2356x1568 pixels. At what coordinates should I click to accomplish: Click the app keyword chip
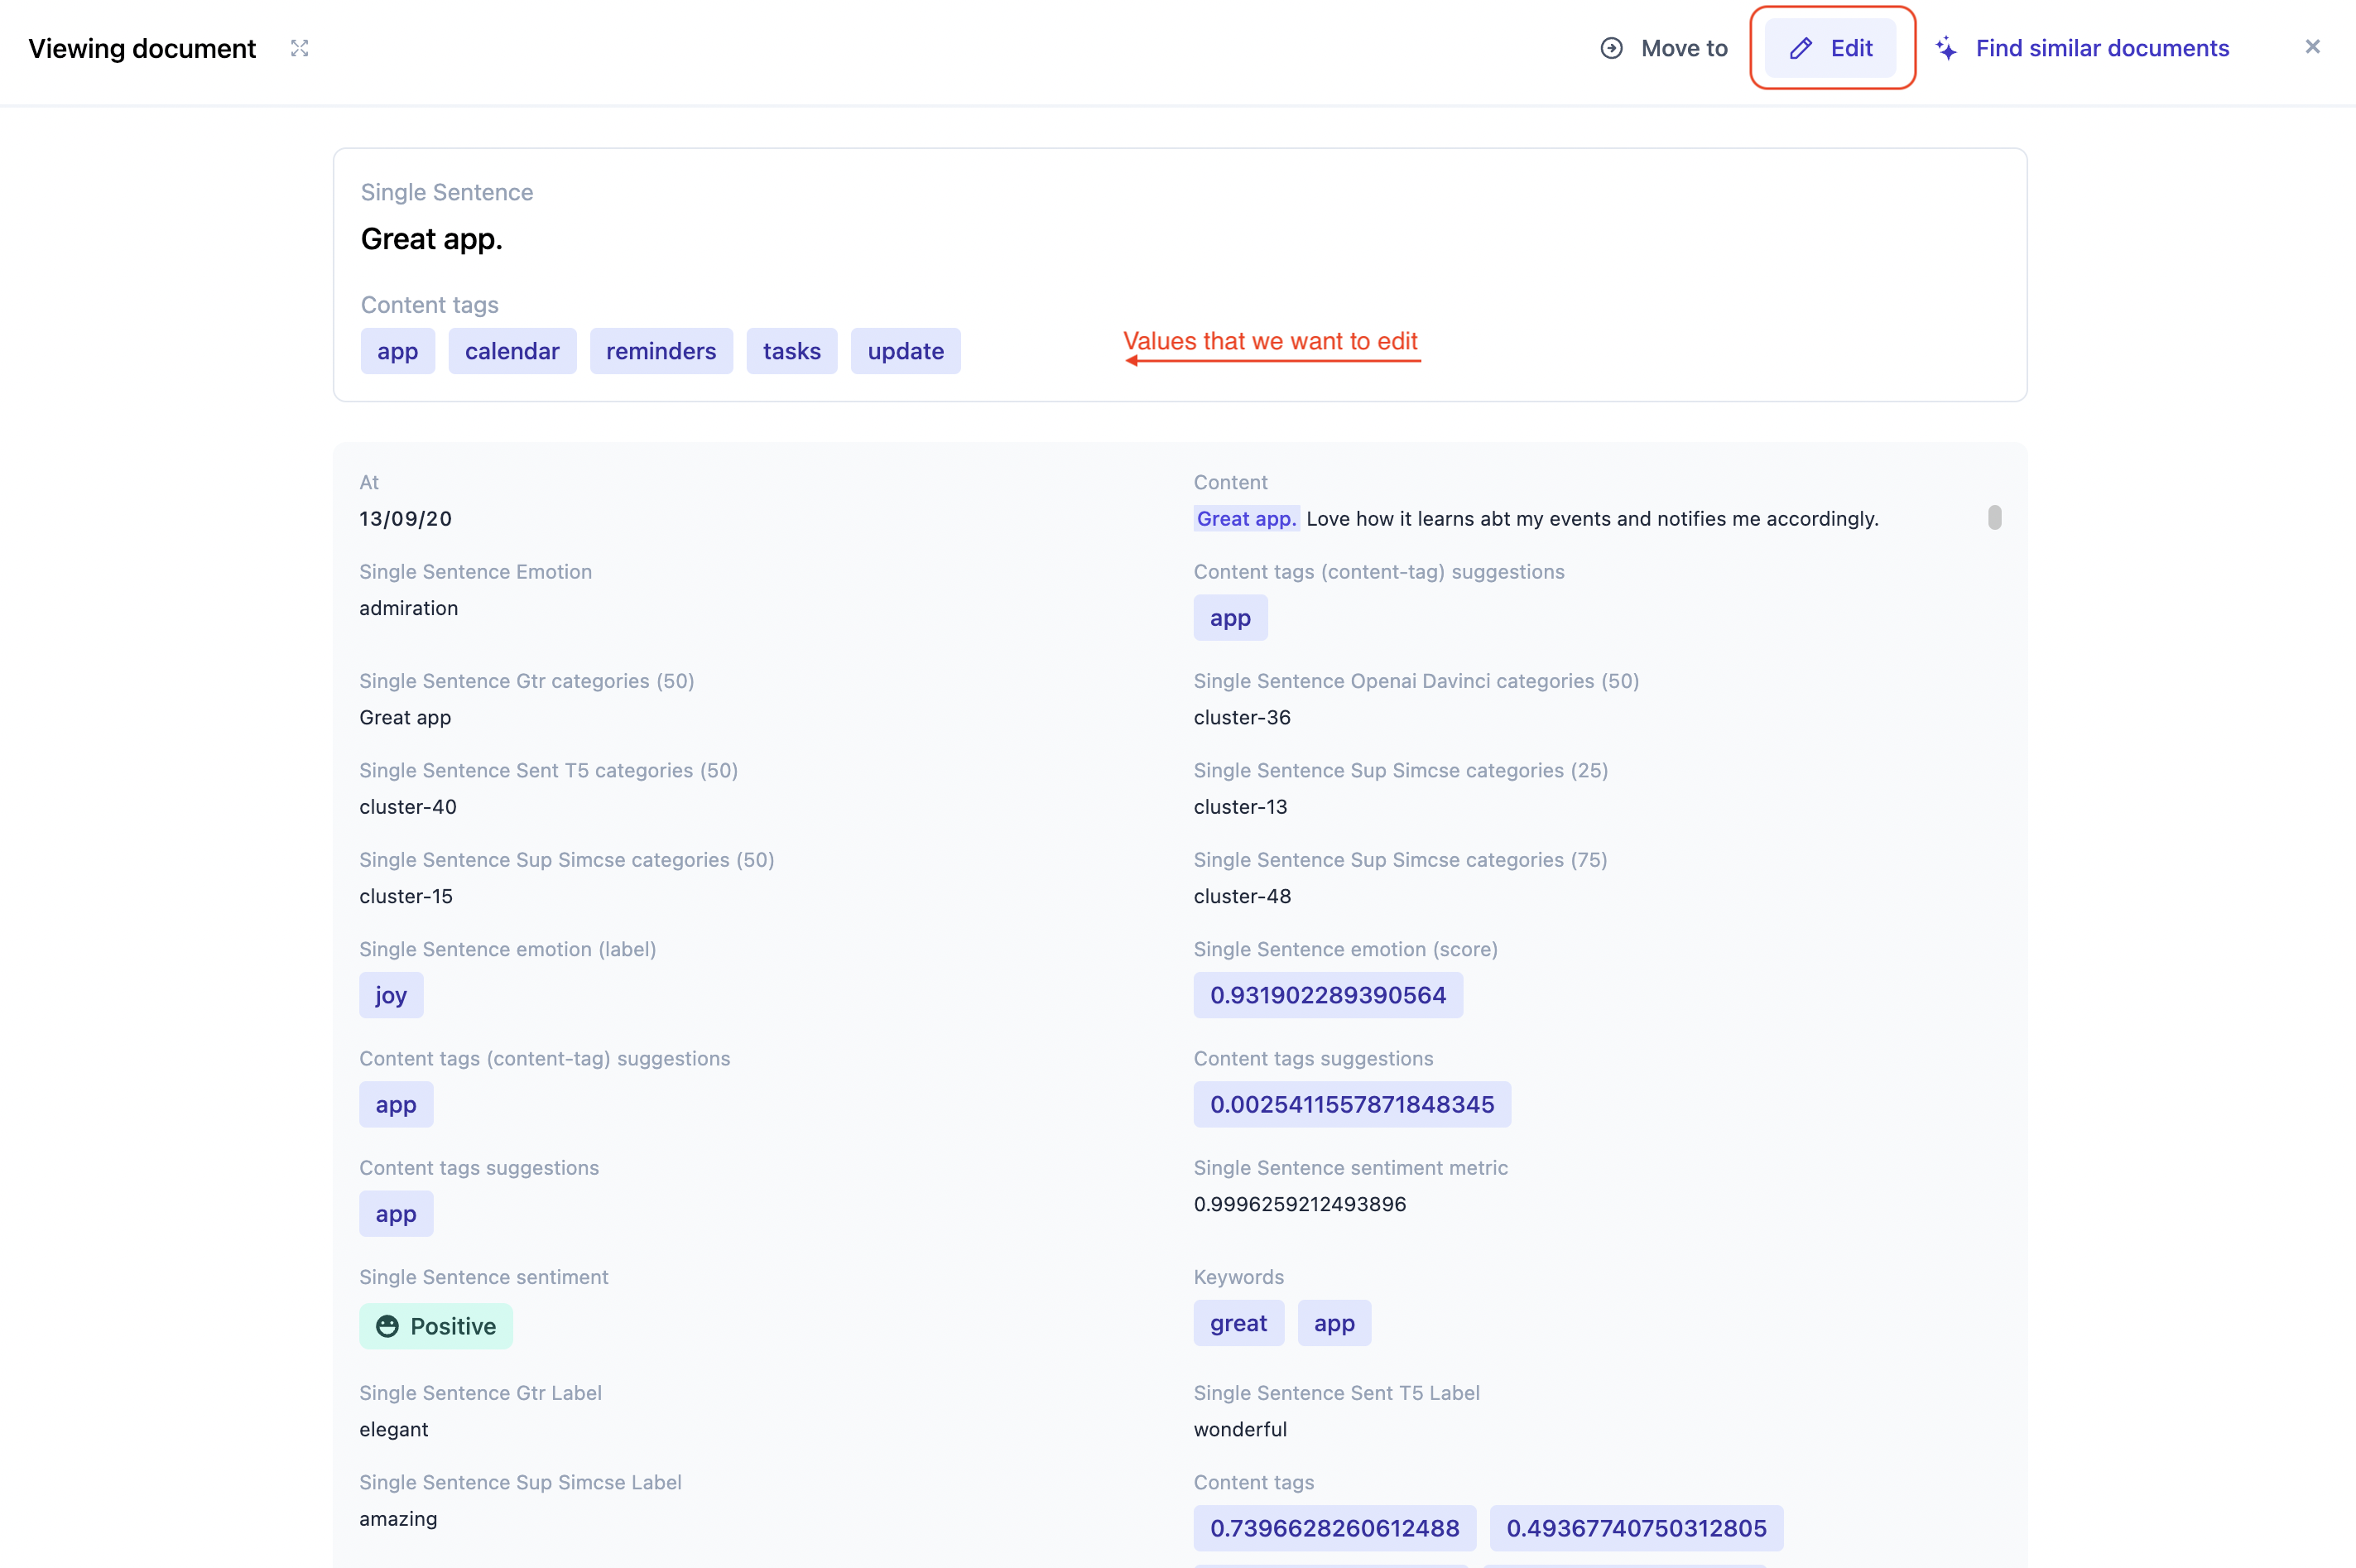(1334, 1323)
